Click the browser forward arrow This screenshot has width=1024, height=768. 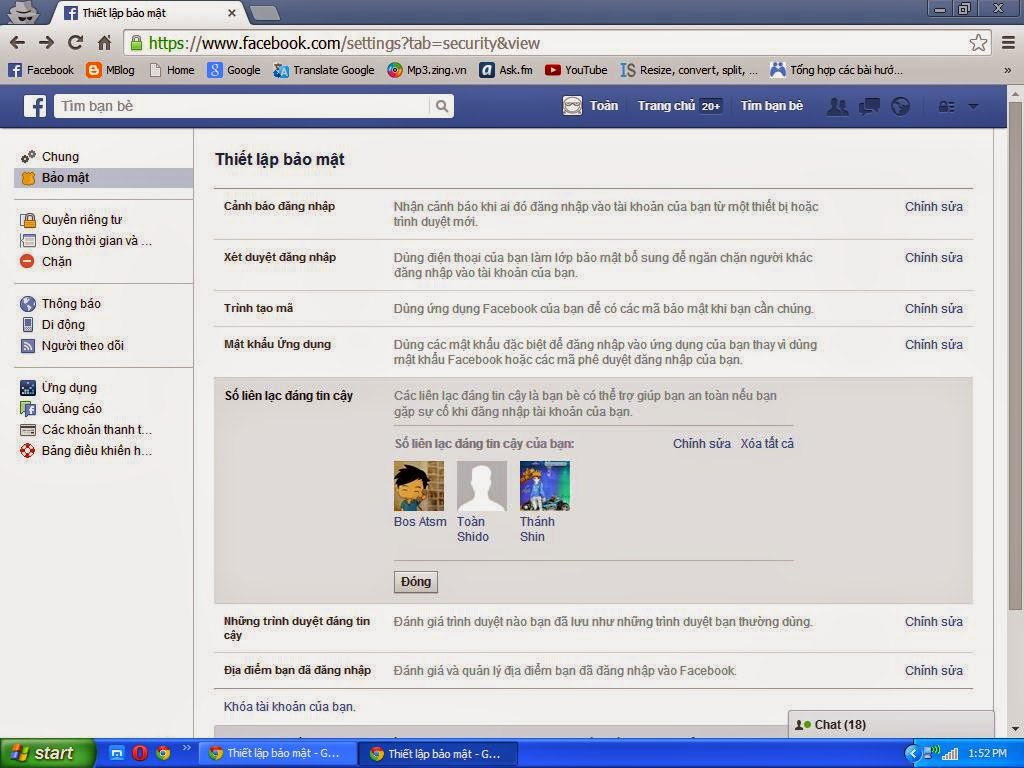[46, 43]
